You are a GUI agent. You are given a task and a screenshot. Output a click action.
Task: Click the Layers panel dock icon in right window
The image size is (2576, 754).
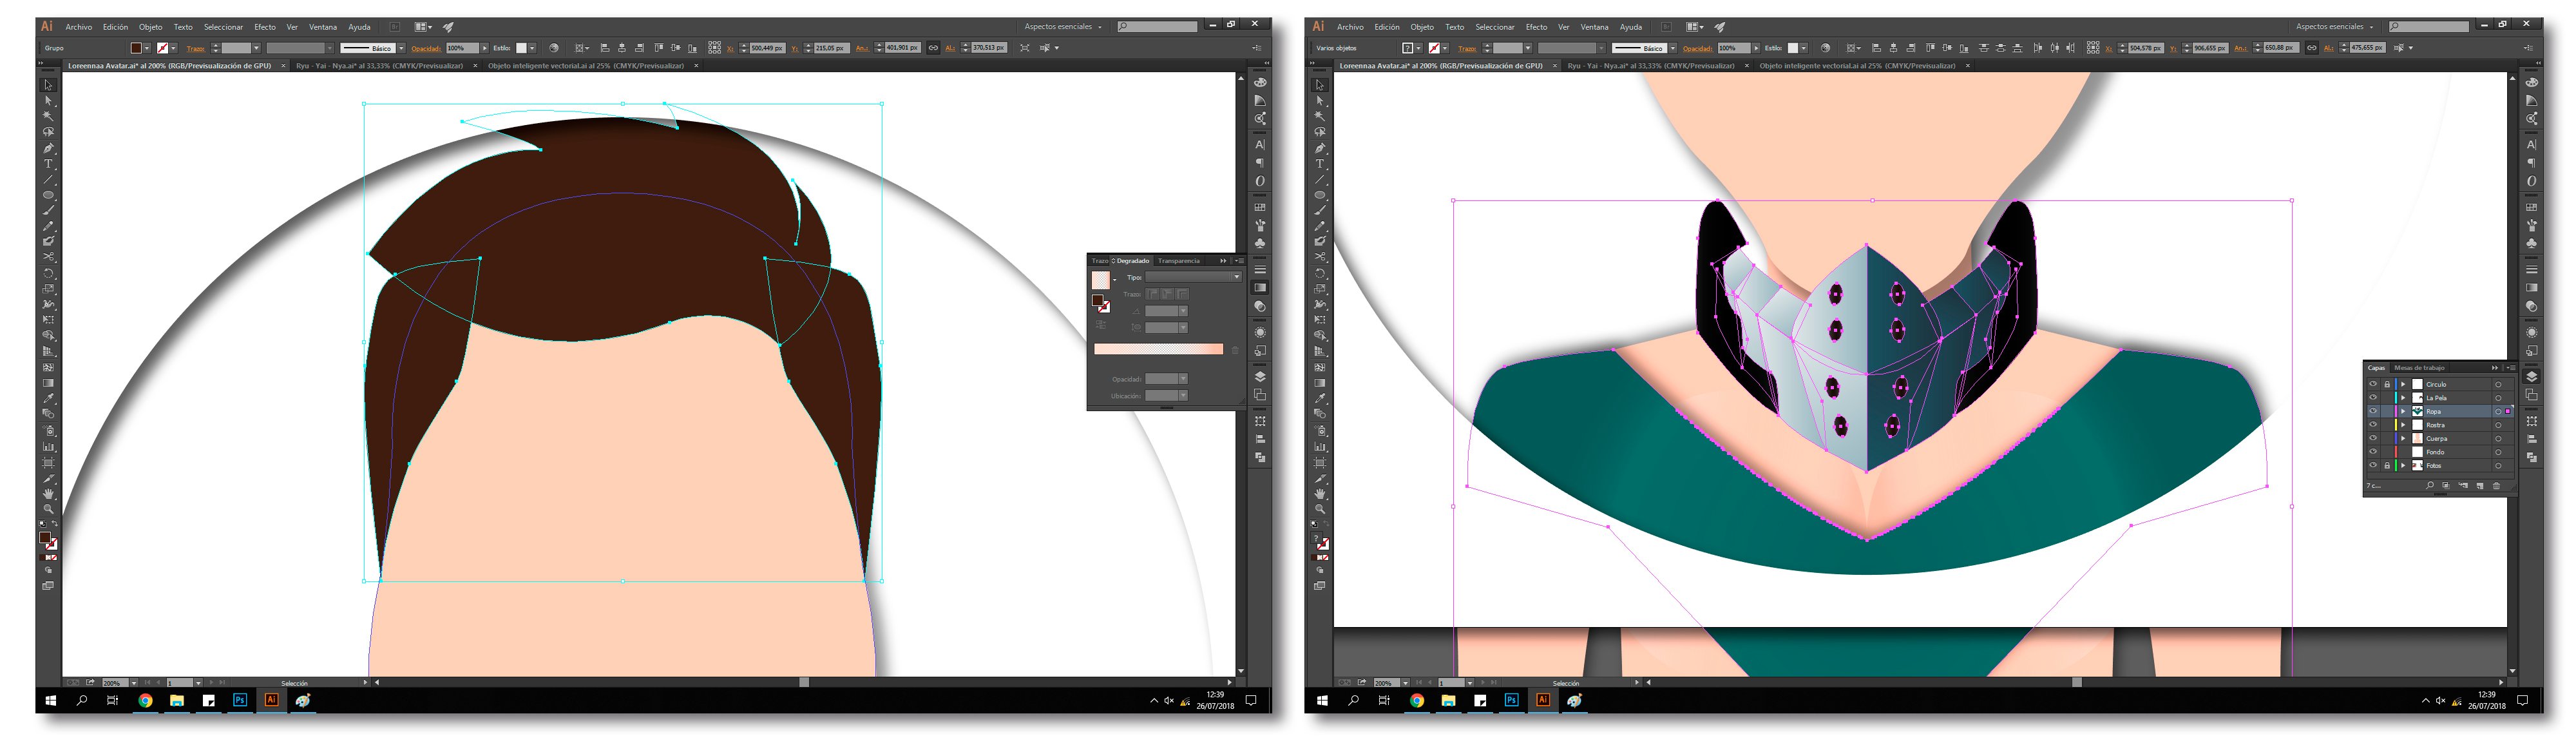coord(2531,377)
